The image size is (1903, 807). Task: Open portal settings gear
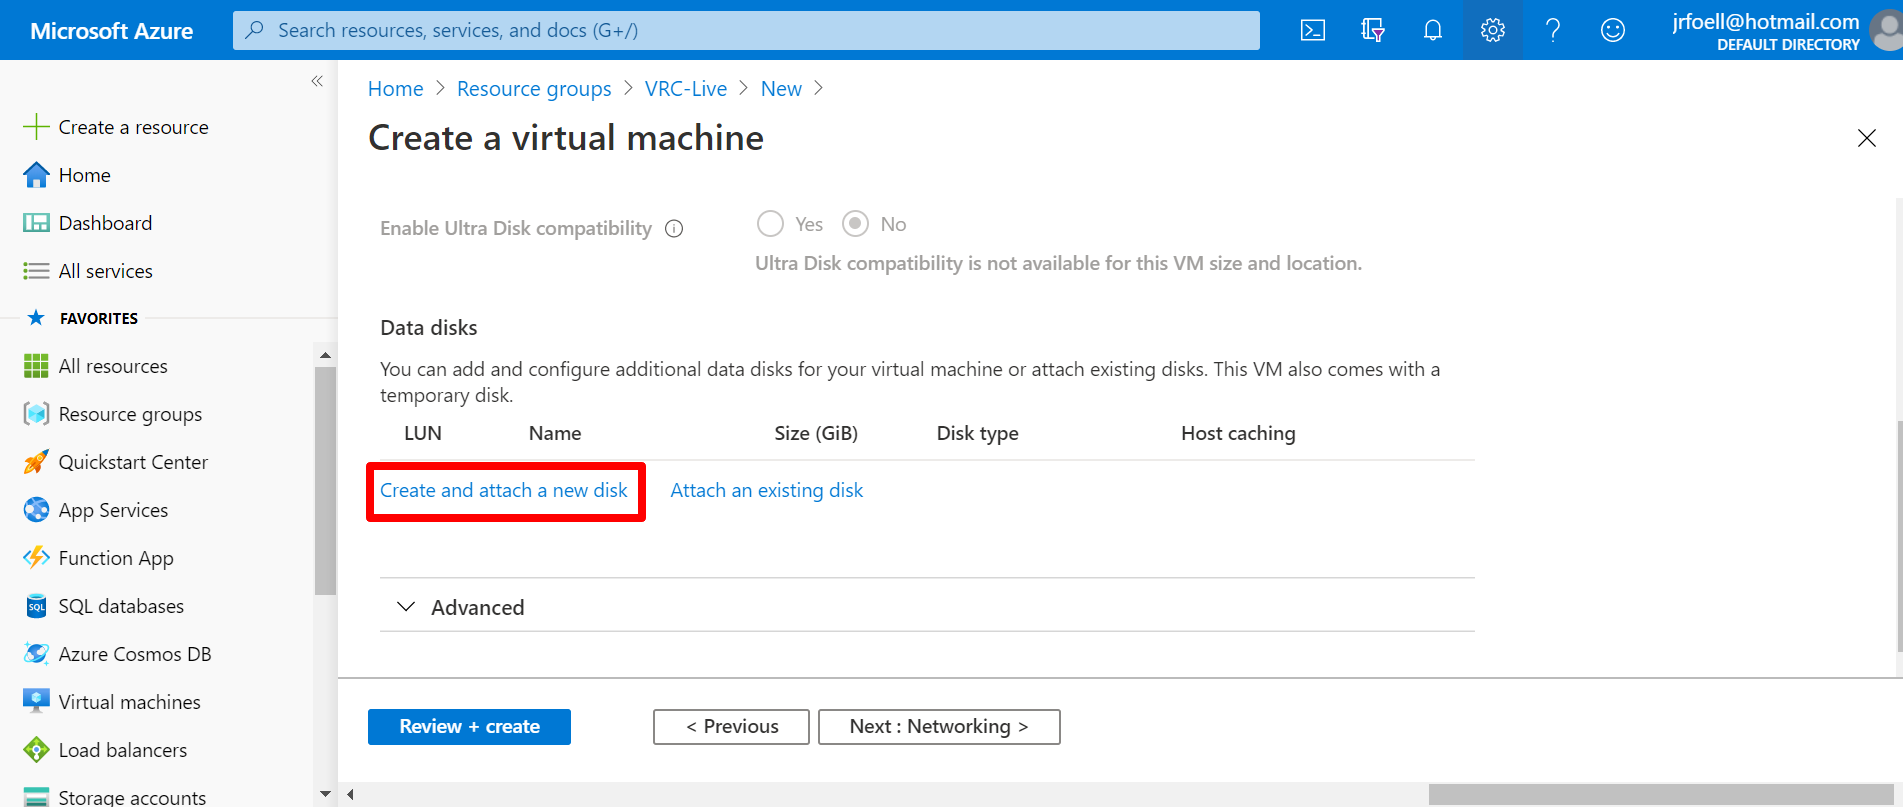[1493, 30]
